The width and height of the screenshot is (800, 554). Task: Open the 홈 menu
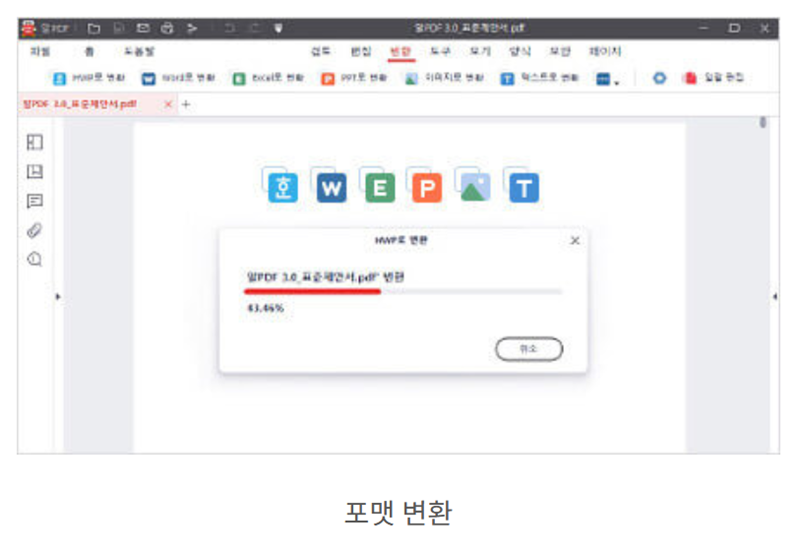click(x=89, y=51)
